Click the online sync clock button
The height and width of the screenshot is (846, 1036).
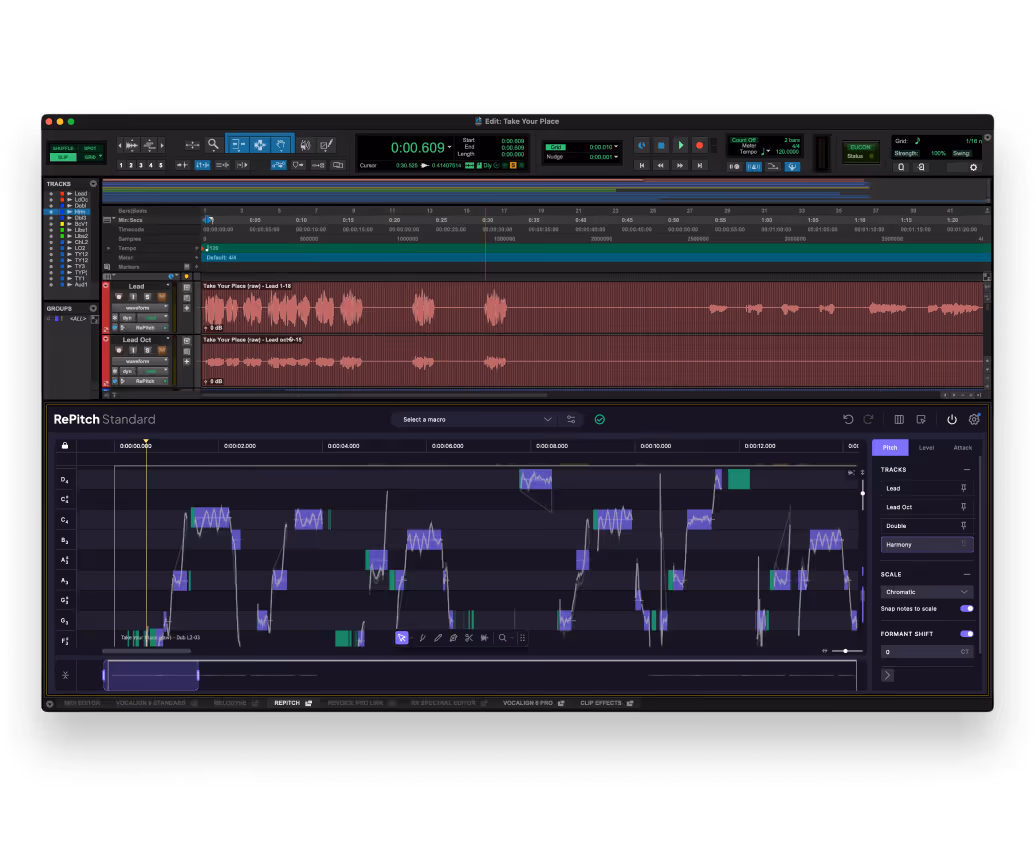642,145
